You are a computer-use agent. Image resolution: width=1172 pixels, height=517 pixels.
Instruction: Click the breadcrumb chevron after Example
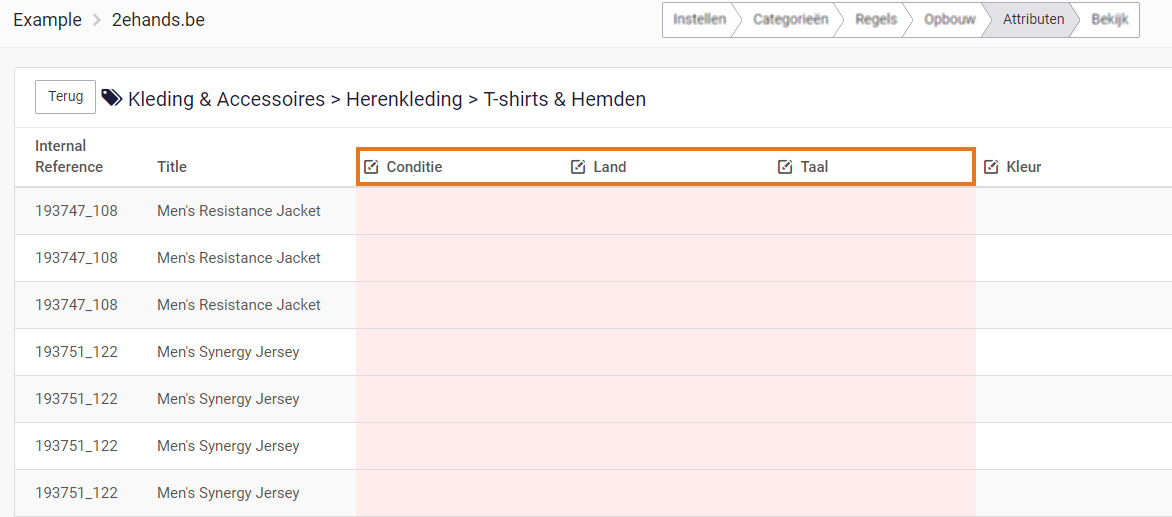click(x=97, y=20)
